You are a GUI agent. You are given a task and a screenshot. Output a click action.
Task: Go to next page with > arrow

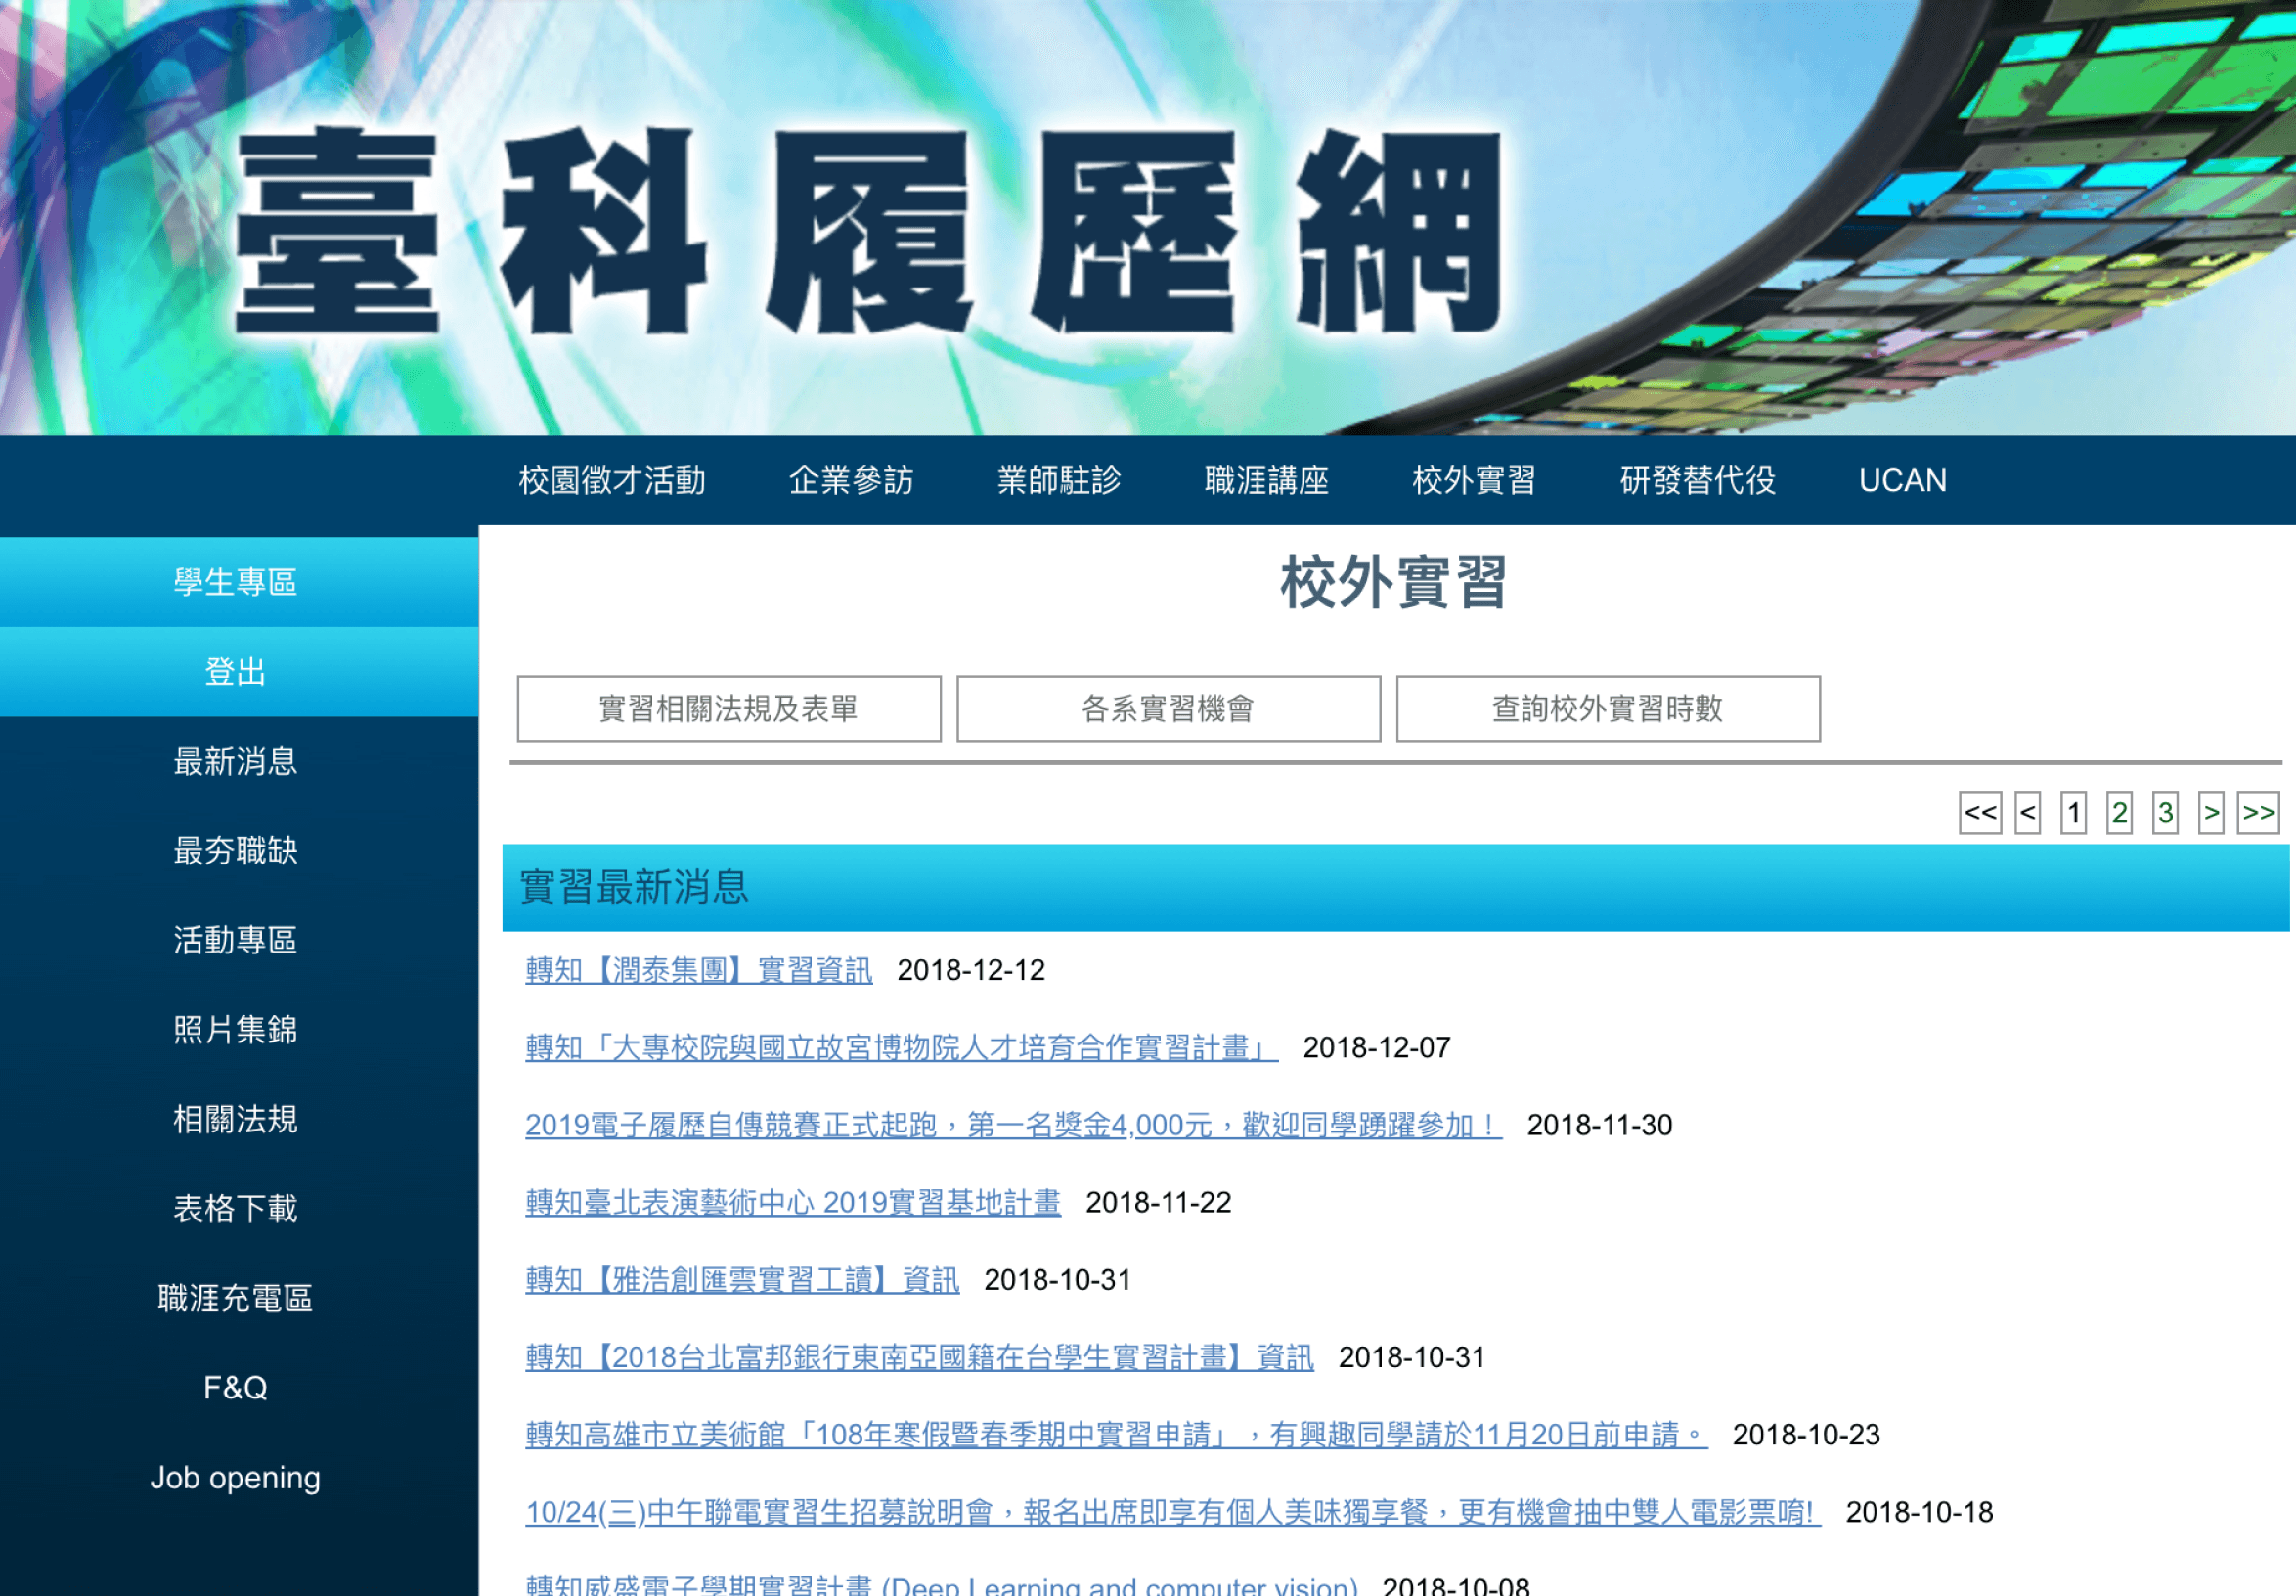2210,813
